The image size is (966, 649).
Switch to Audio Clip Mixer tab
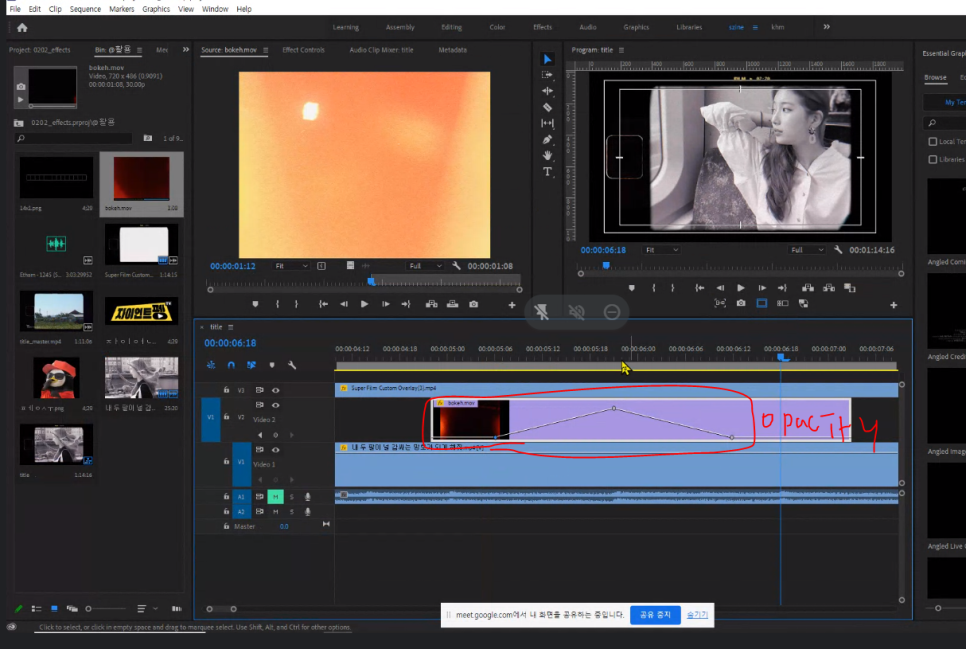click(381, 50)
